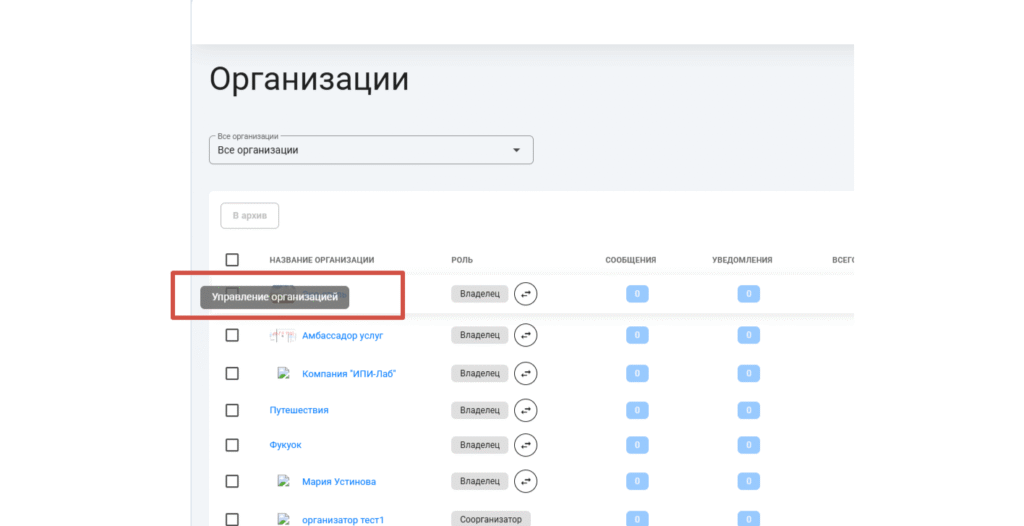Screen dimensions: 1024x526
Task: Check the Мария Устинова row checkbox
Action: click(232, 482)
